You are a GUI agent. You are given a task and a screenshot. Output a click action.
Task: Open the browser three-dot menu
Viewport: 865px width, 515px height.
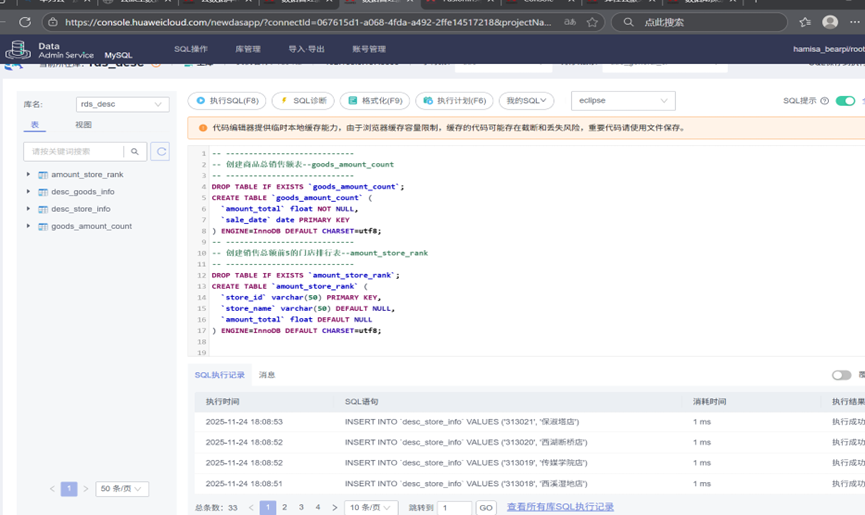point(855,22)
